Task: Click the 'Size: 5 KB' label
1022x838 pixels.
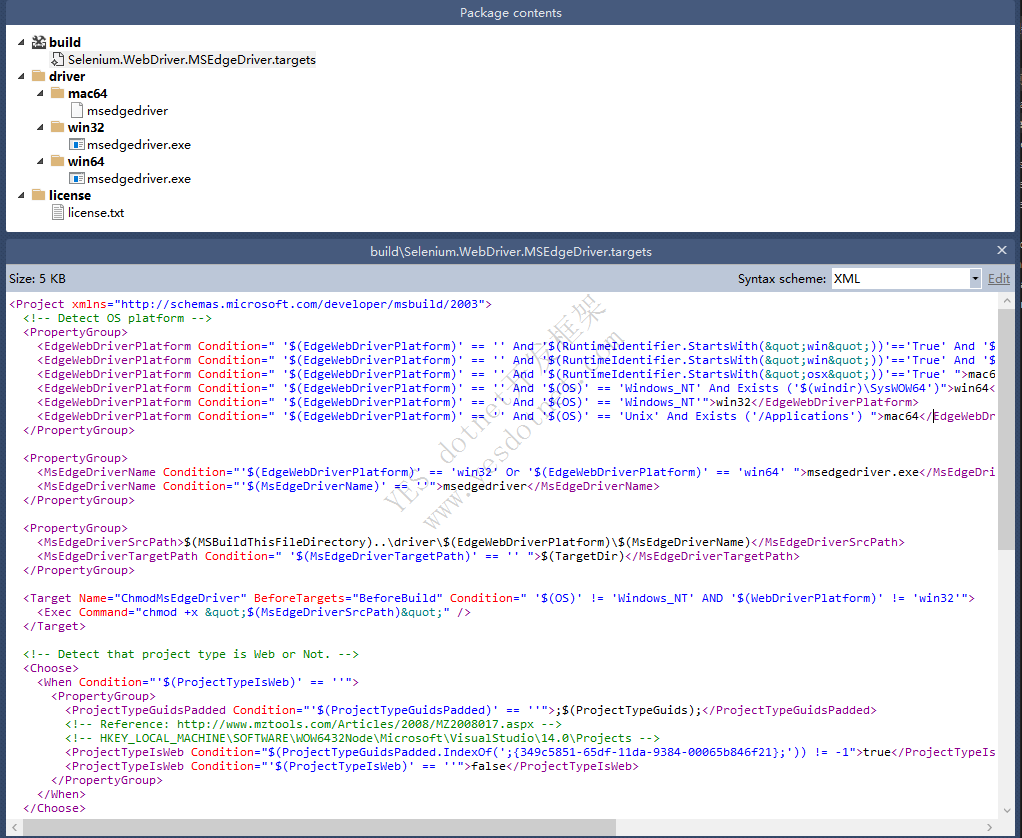Action: 37,278
